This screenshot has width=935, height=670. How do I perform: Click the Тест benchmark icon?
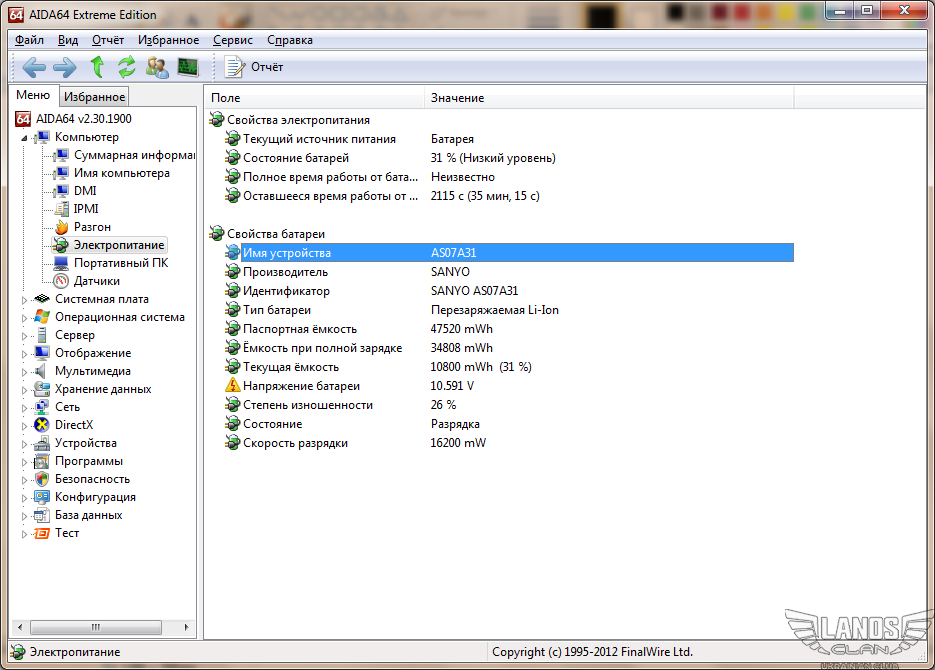pyautogui.click(x=42, y=533)
